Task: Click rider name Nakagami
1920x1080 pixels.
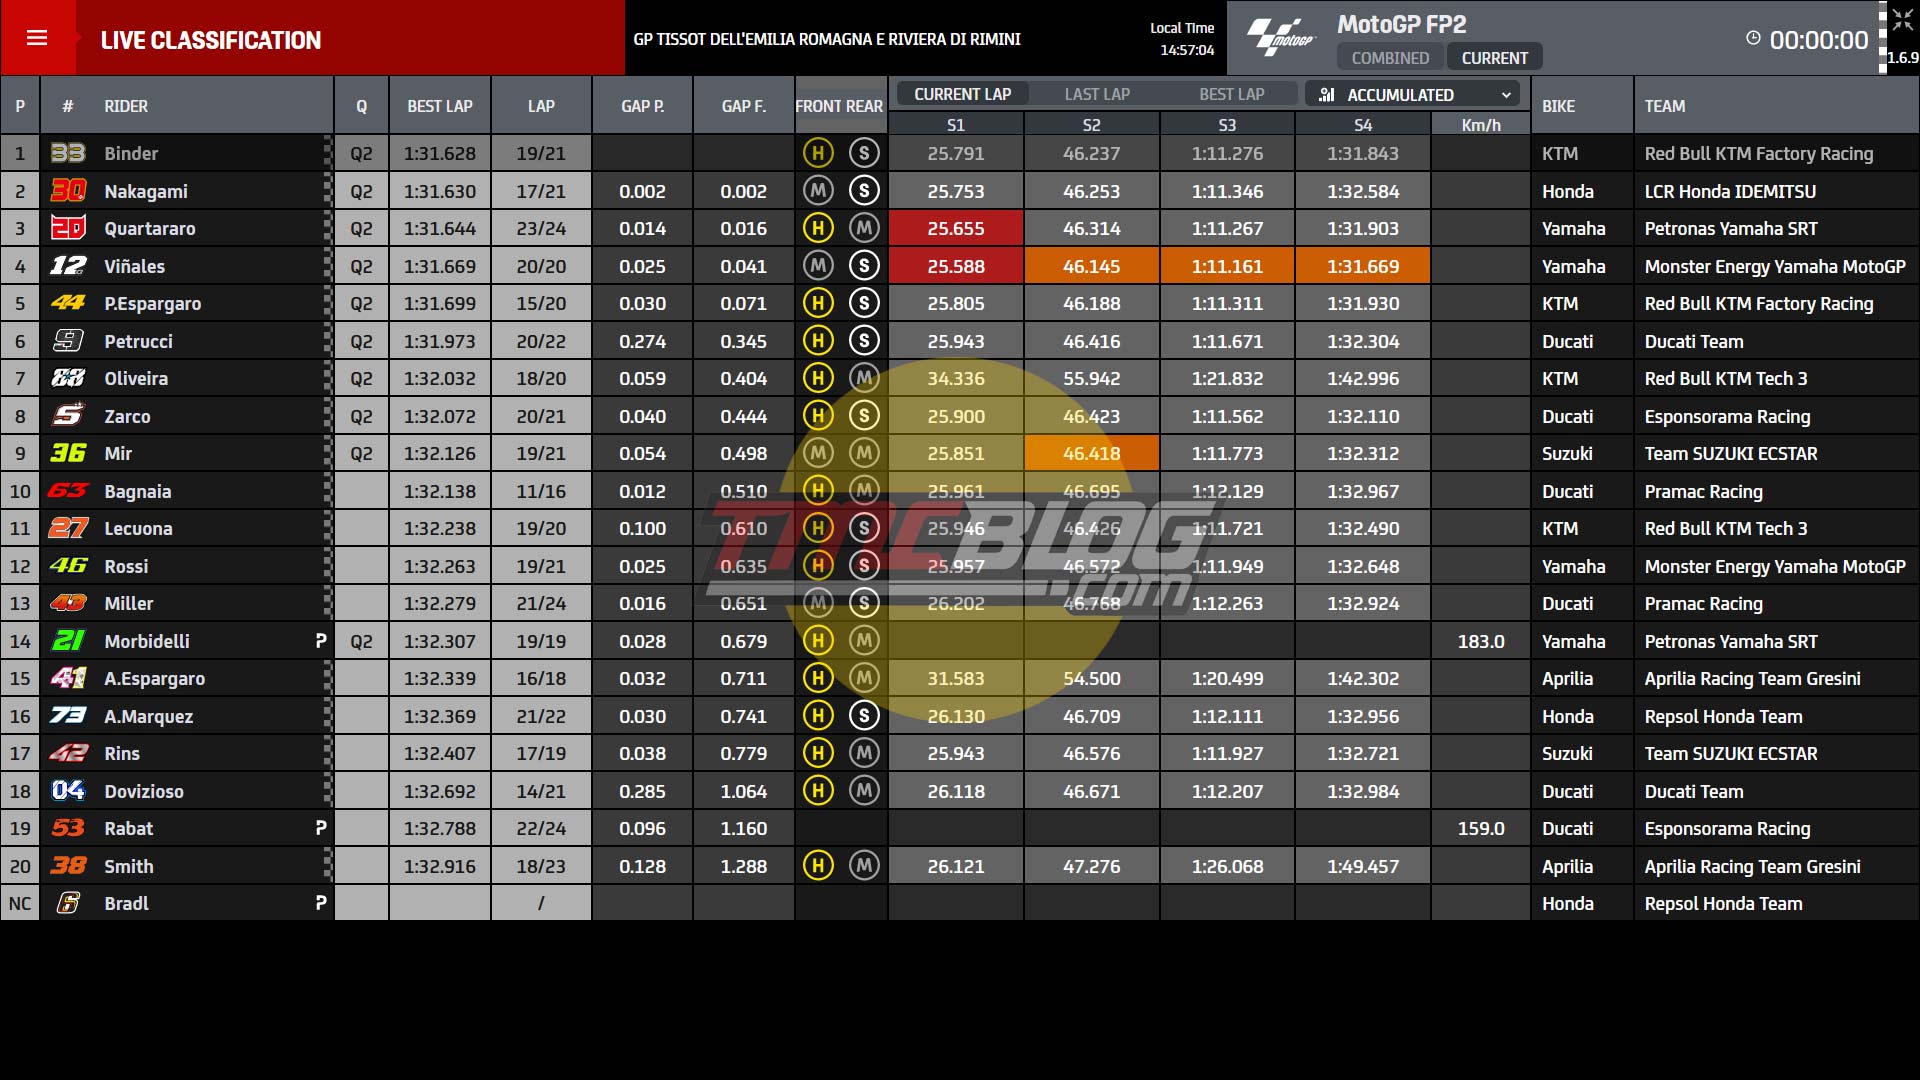Action: click(x=146, y=191)
